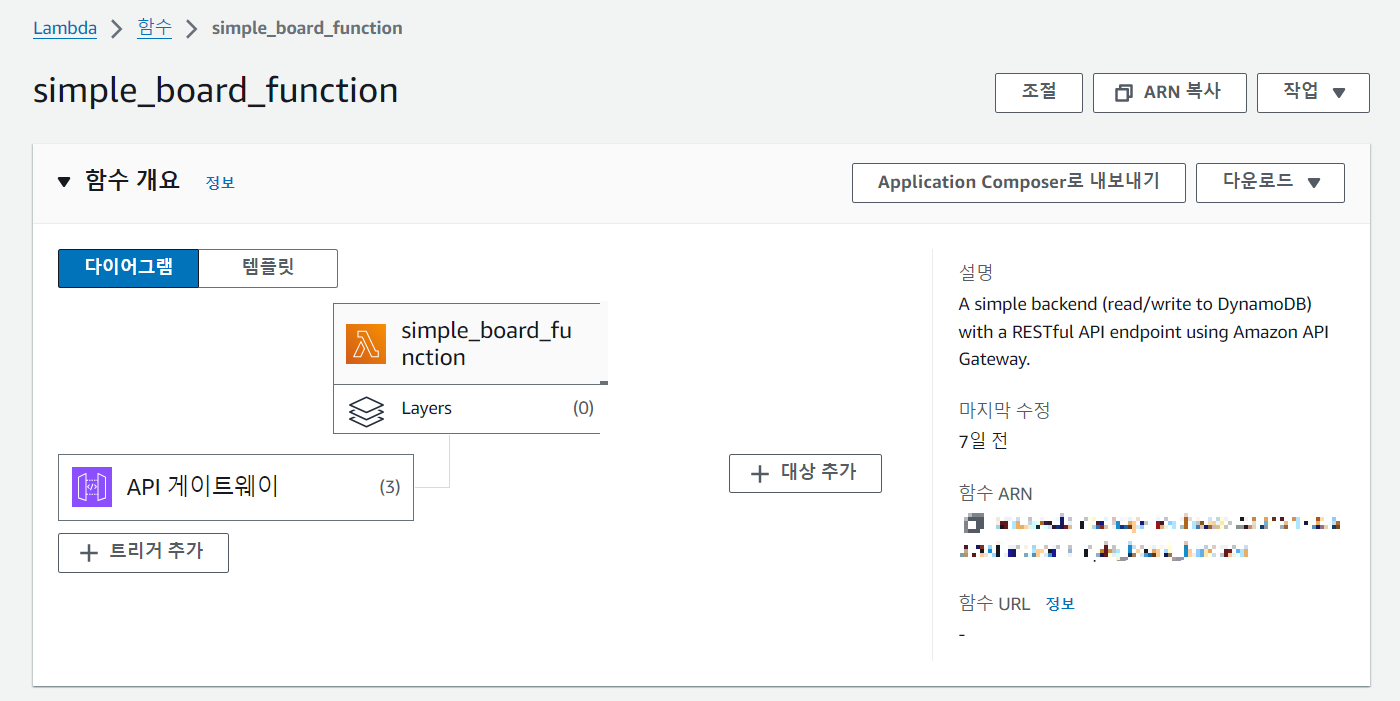Viewport: 1400px width, 701px height.
Task: Copy the ARN with ARN 복사 button
Action: pyautogui.click(x=1170, y=93)
